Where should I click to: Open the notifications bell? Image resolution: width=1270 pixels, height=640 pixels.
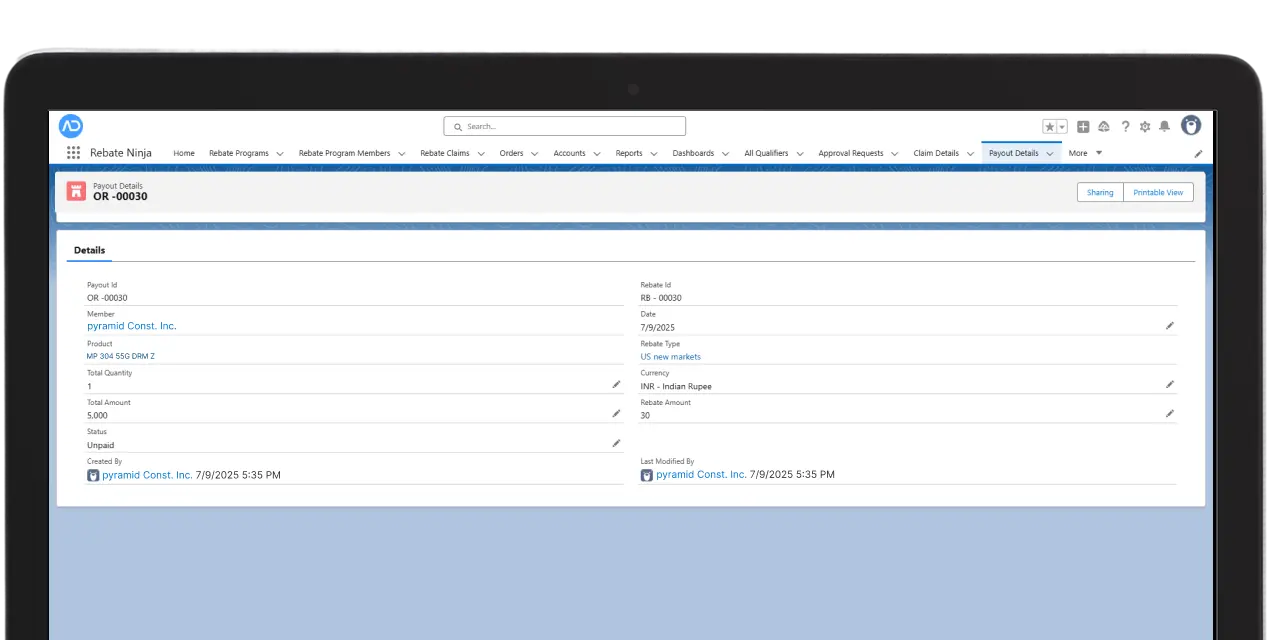pos(1164,127)
